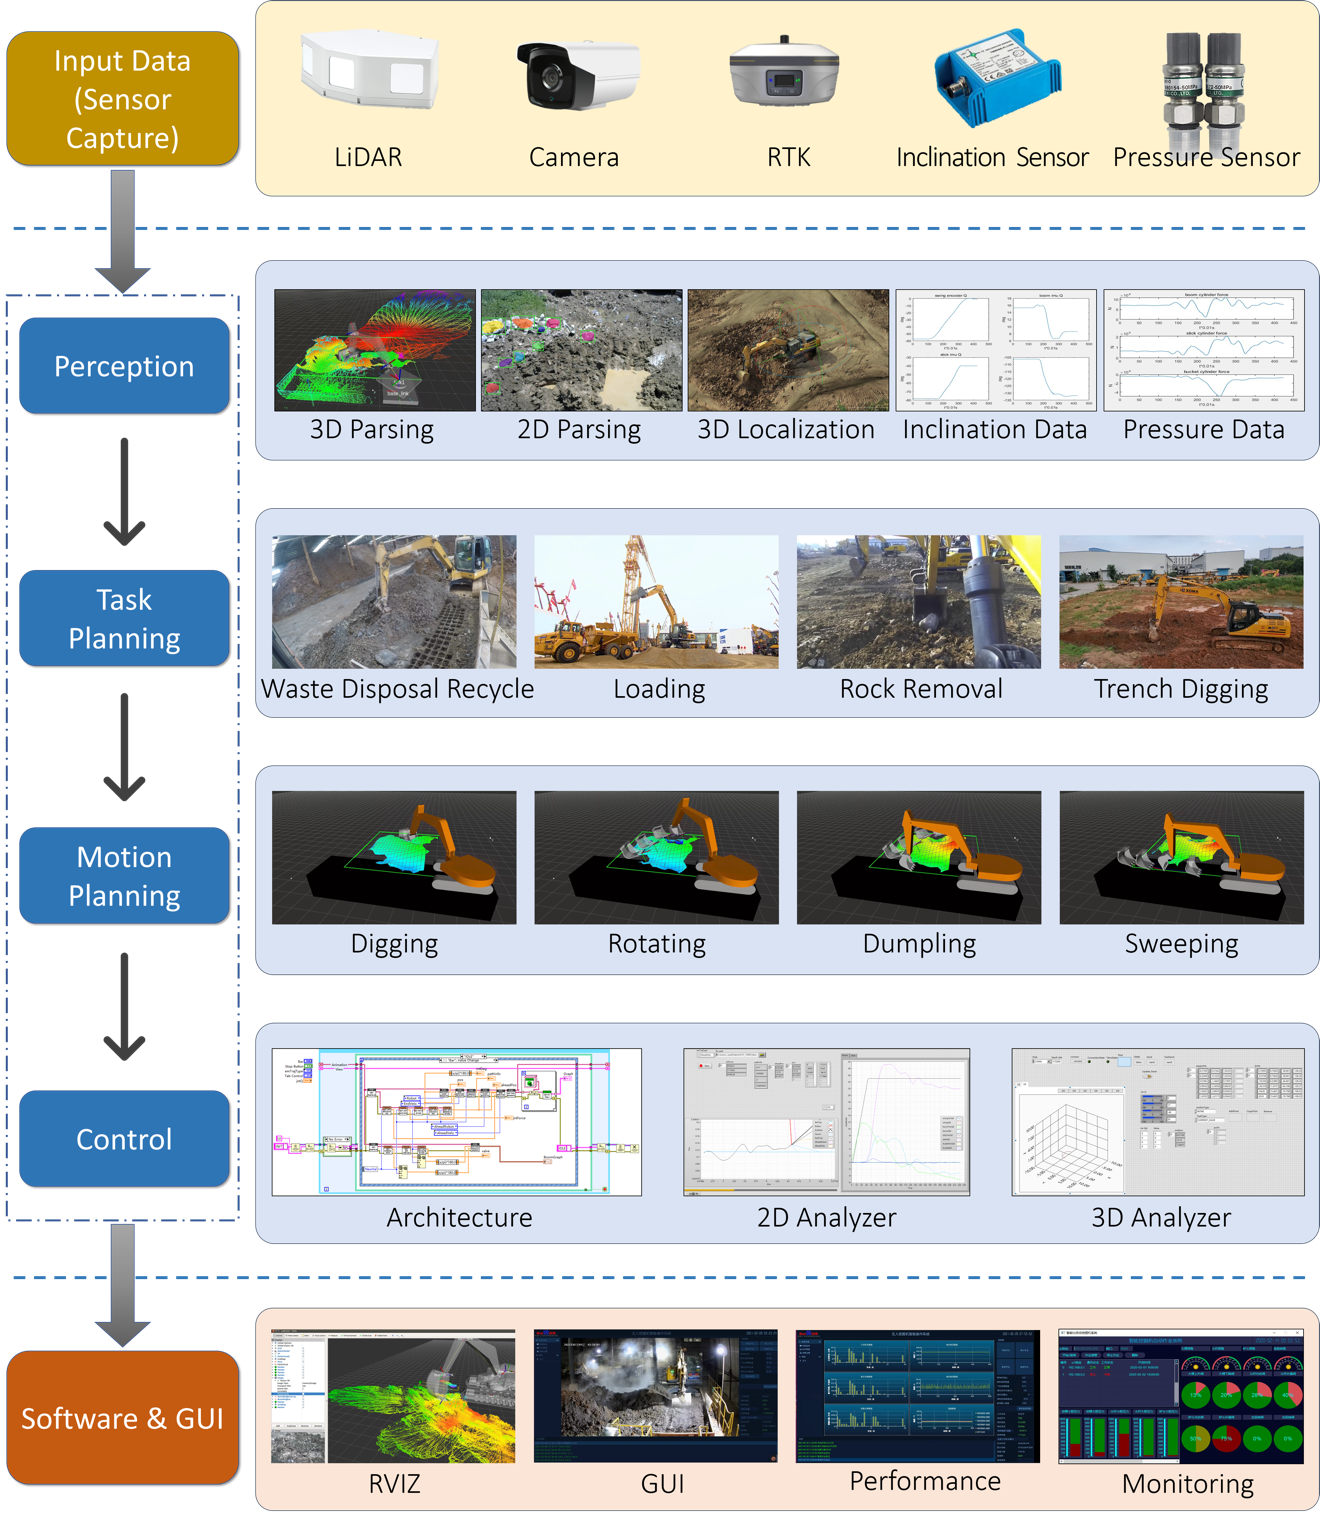This screenshot has height=1519, width=1320.
Task: Click the 'Waste Disposal Recycle' caption
Action: tap(398, 689)
